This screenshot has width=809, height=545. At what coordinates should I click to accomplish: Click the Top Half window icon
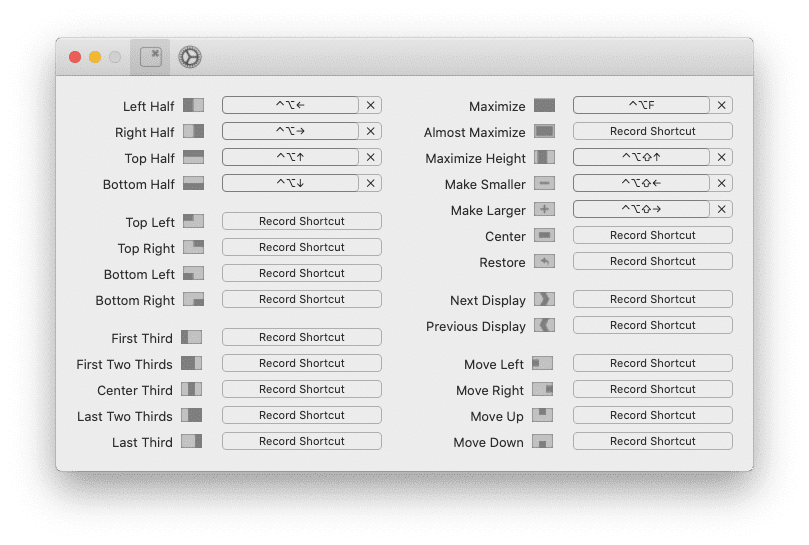(x=193, y=157)
